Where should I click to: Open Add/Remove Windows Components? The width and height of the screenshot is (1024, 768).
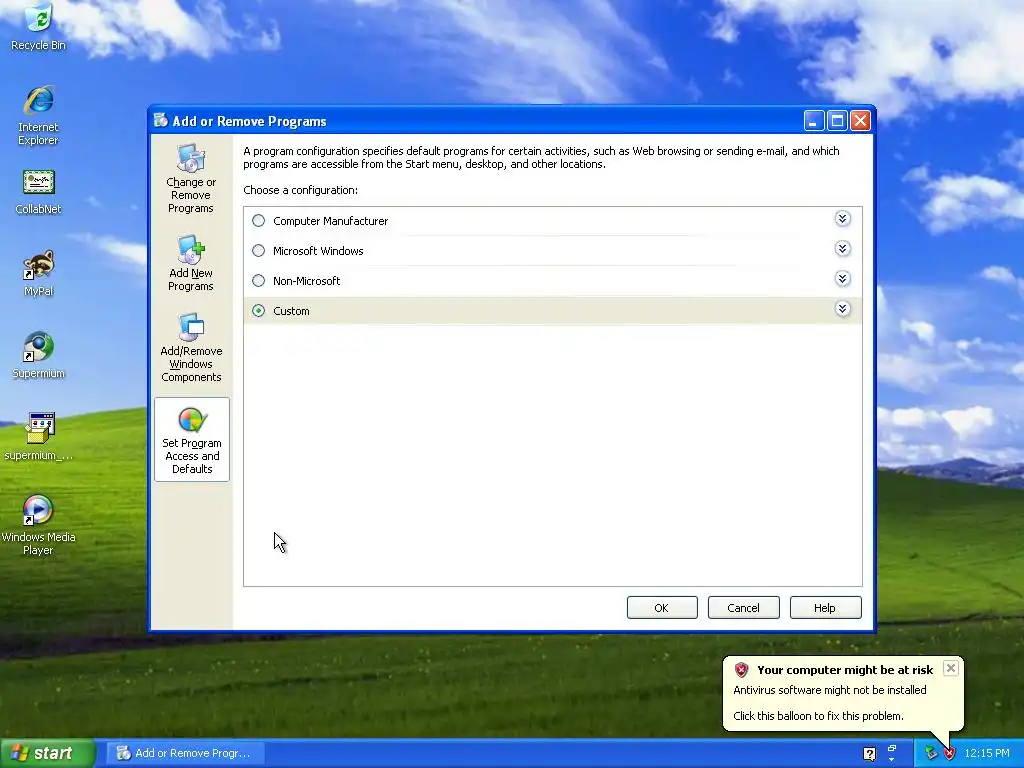[x=191, y=347]
